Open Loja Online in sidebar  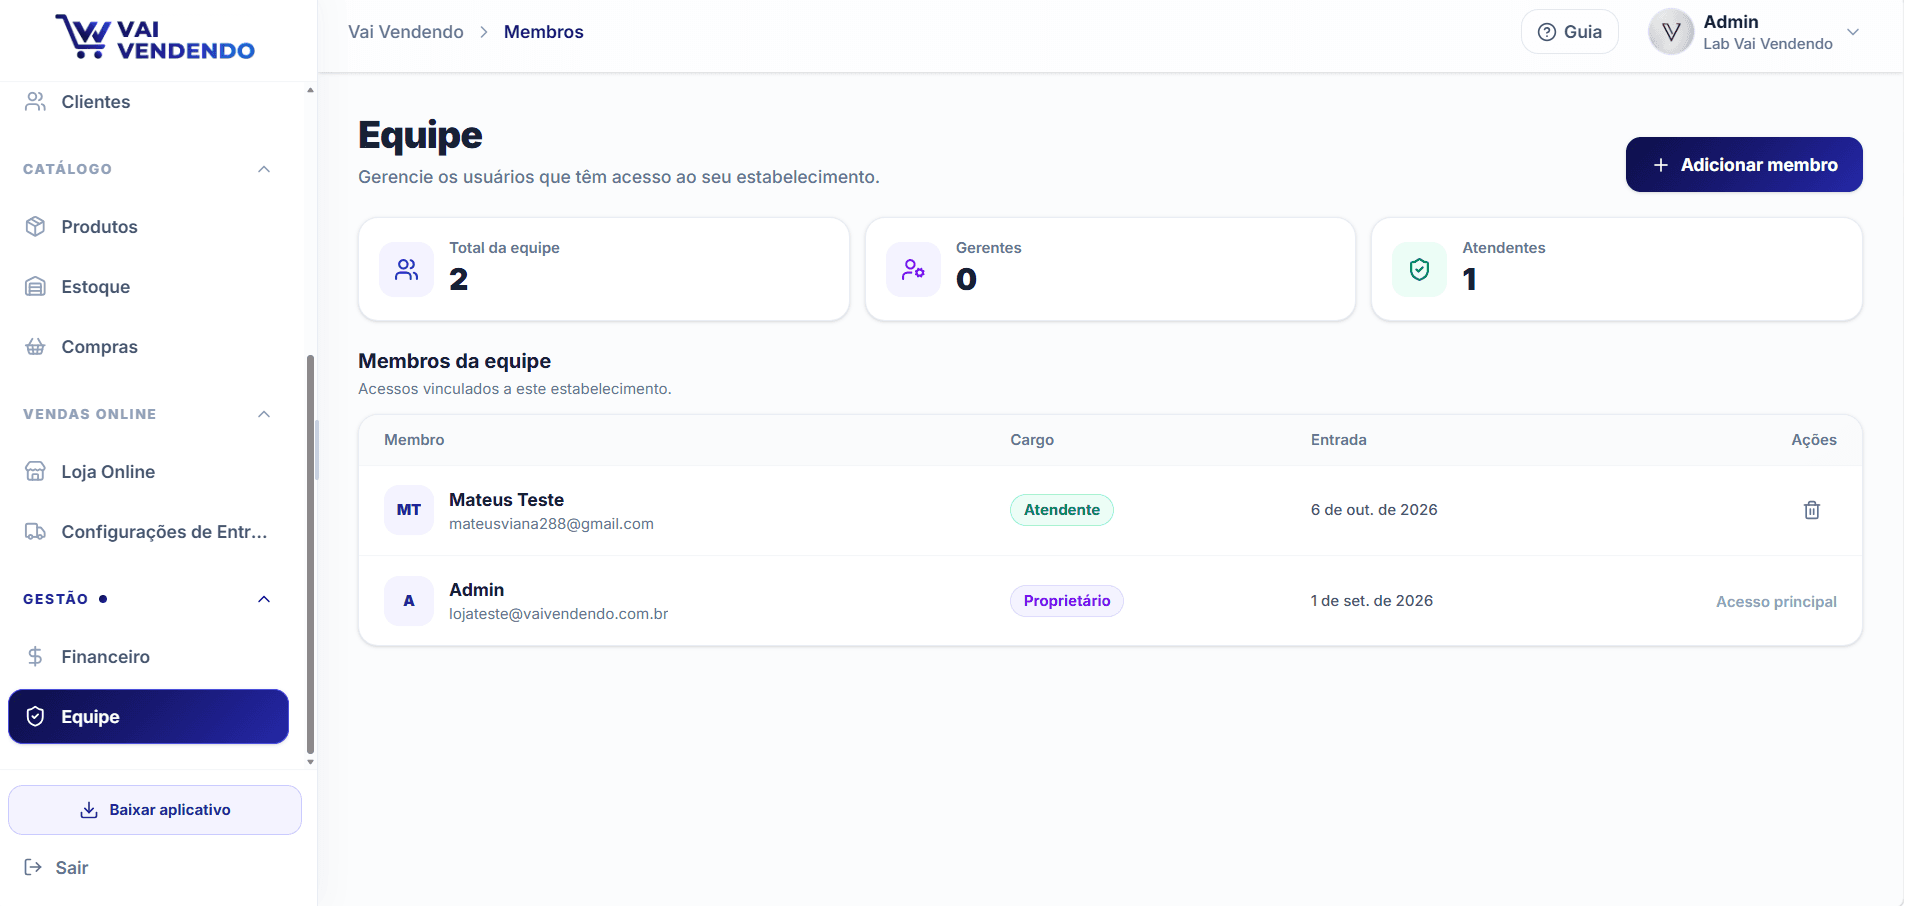coord(148,471)
